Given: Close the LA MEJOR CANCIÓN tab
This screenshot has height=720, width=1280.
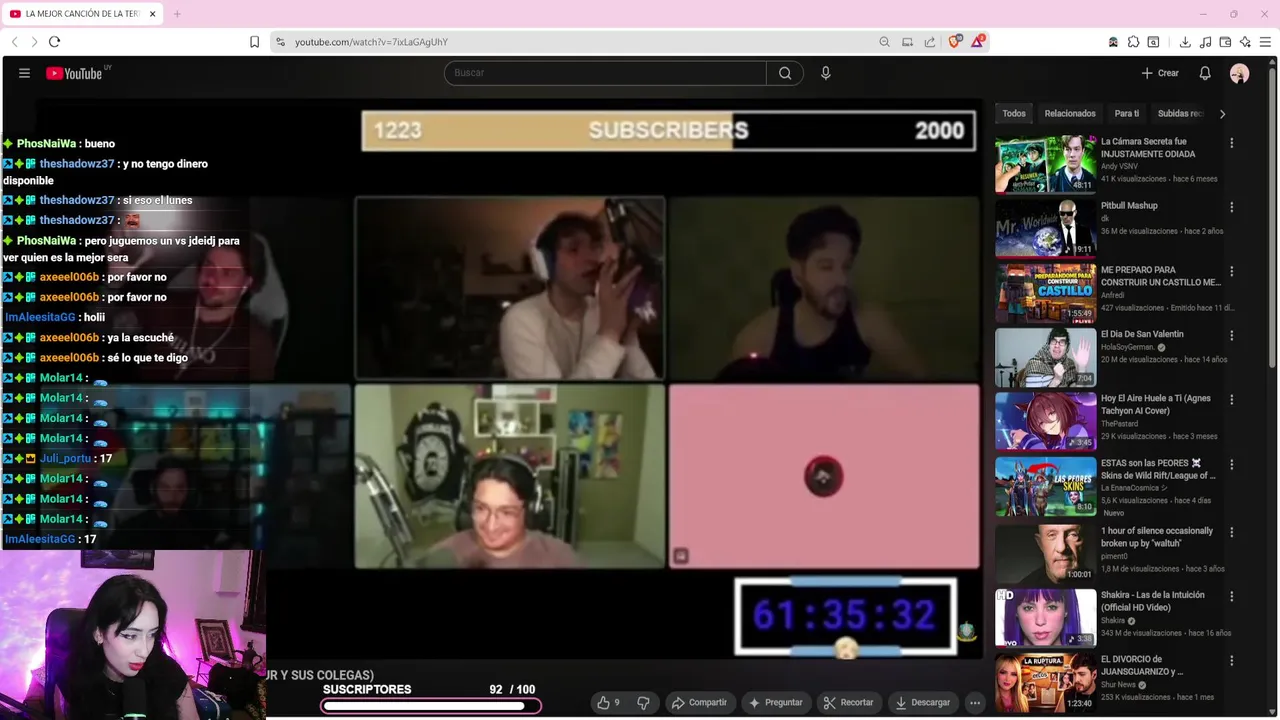Looking at the screenshot, I should point(153,14).
